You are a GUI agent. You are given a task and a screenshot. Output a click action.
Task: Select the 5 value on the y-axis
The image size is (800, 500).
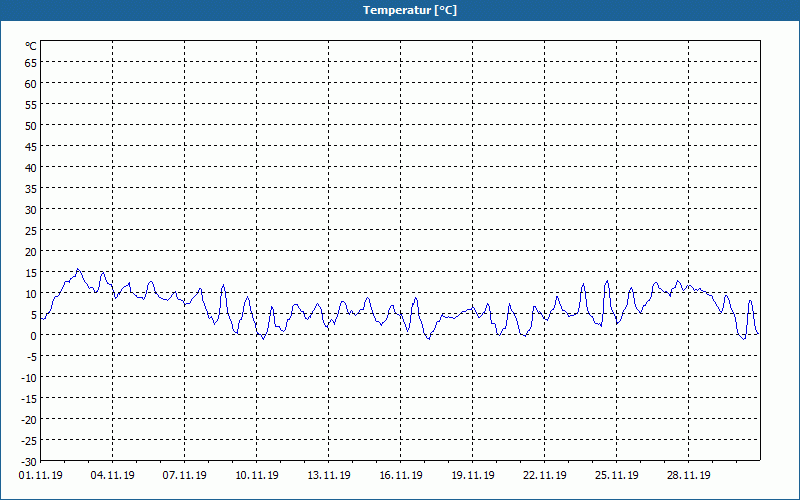point(34,315)
